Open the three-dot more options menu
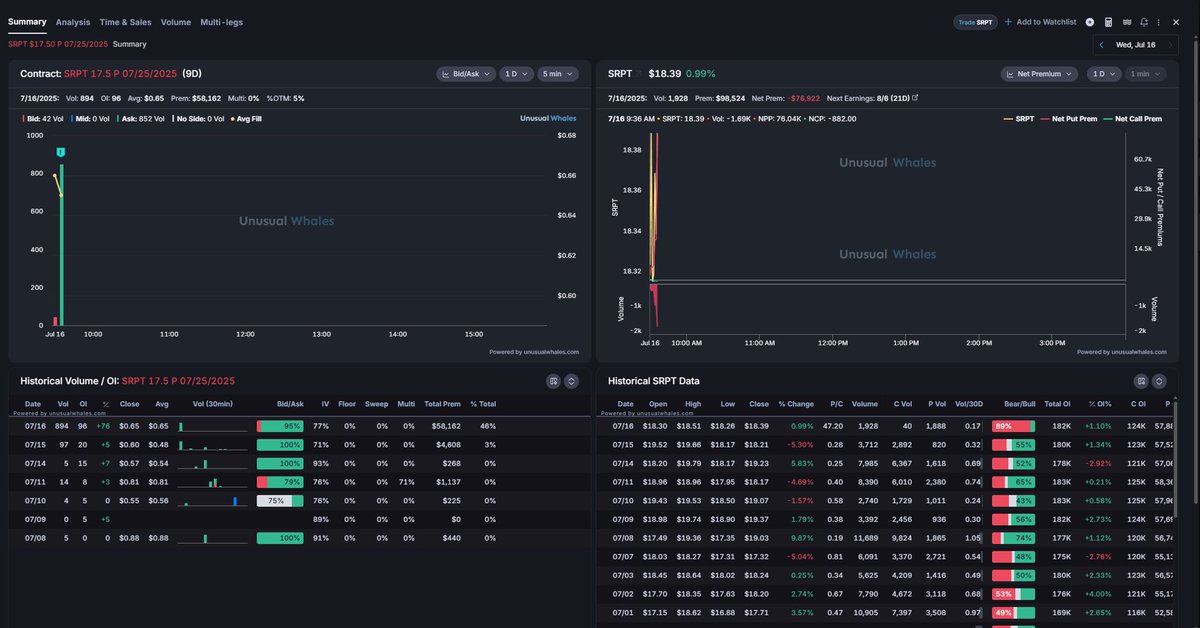 point(1159,22)
